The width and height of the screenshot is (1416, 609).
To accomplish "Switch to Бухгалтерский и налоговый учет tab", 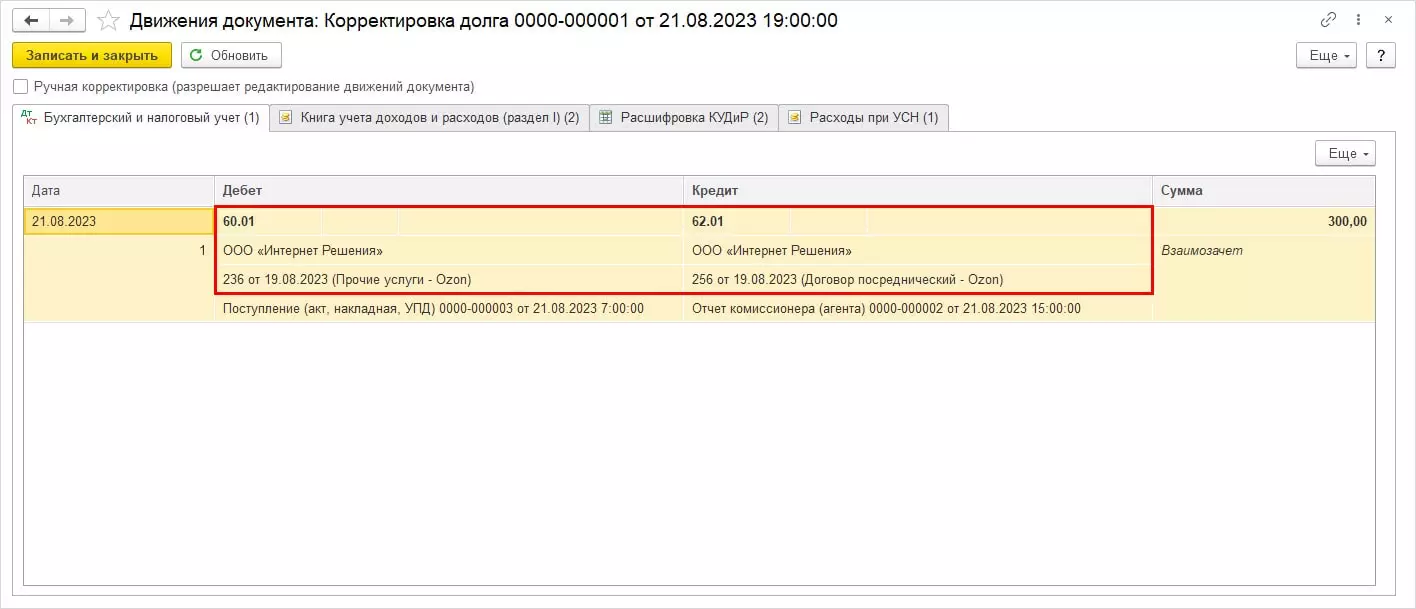I will (x=141, y=118).
